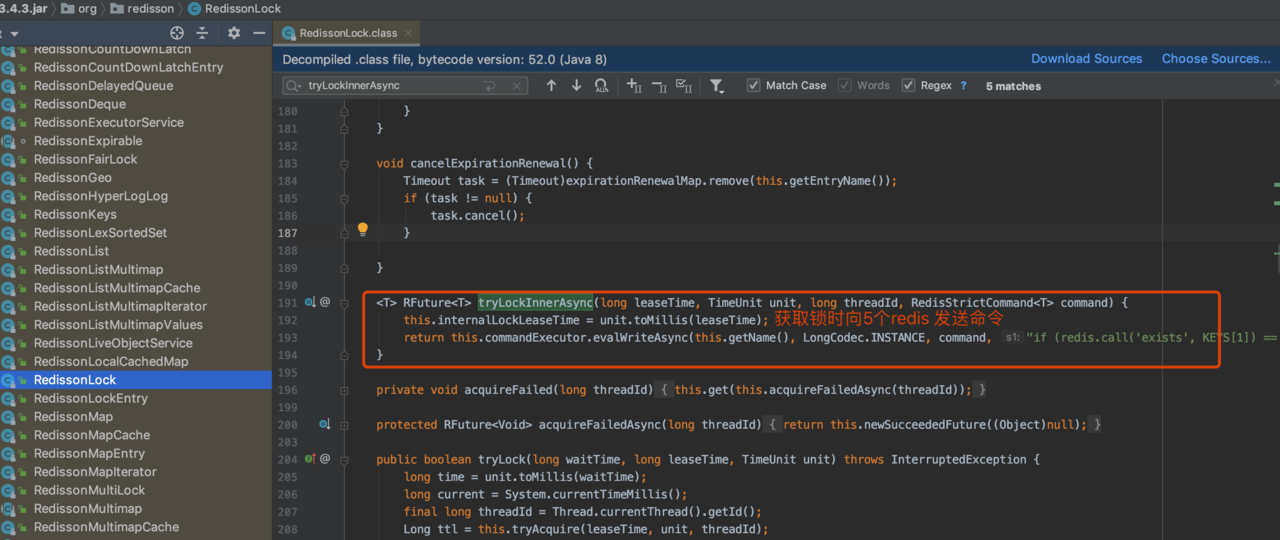Click the collapse all icon in project panel
This screenshot has height=540, width=1280.
tap(203, 33)
